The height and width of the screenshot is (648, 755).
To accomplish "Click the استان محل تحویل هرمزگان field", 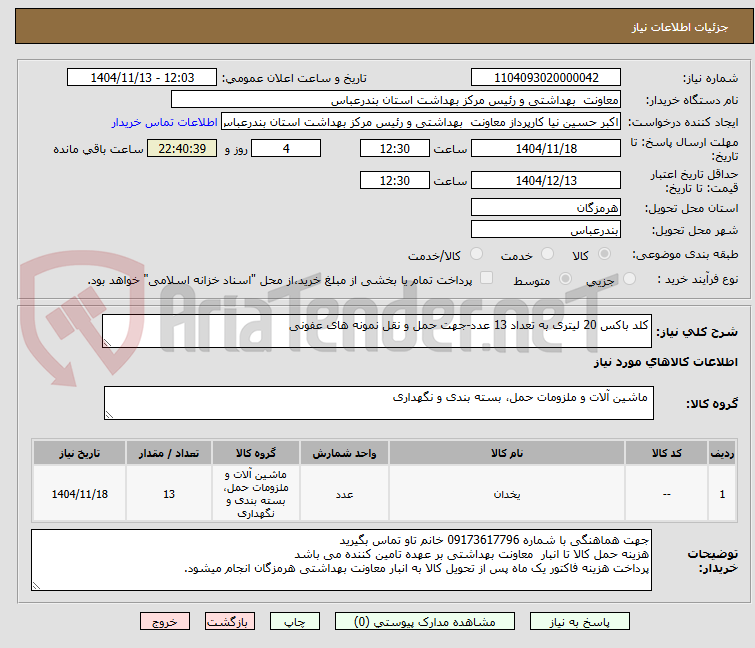I will point(546,207).
